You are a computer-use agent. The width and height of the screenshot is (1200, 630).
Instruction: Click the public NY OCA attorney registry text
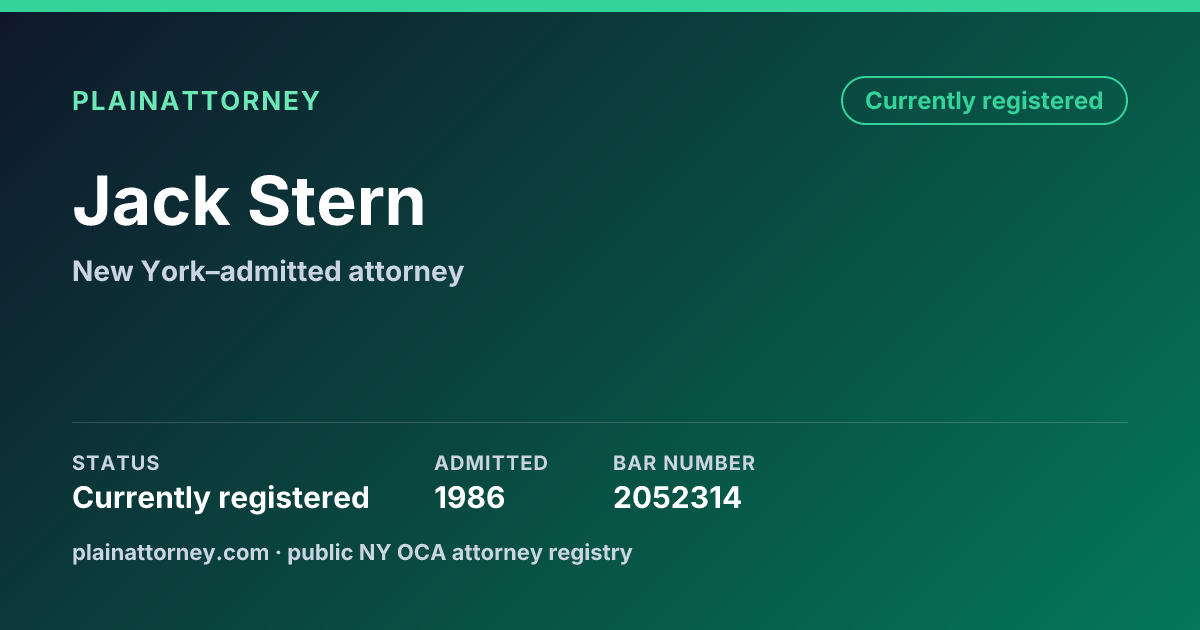point(460,552)
